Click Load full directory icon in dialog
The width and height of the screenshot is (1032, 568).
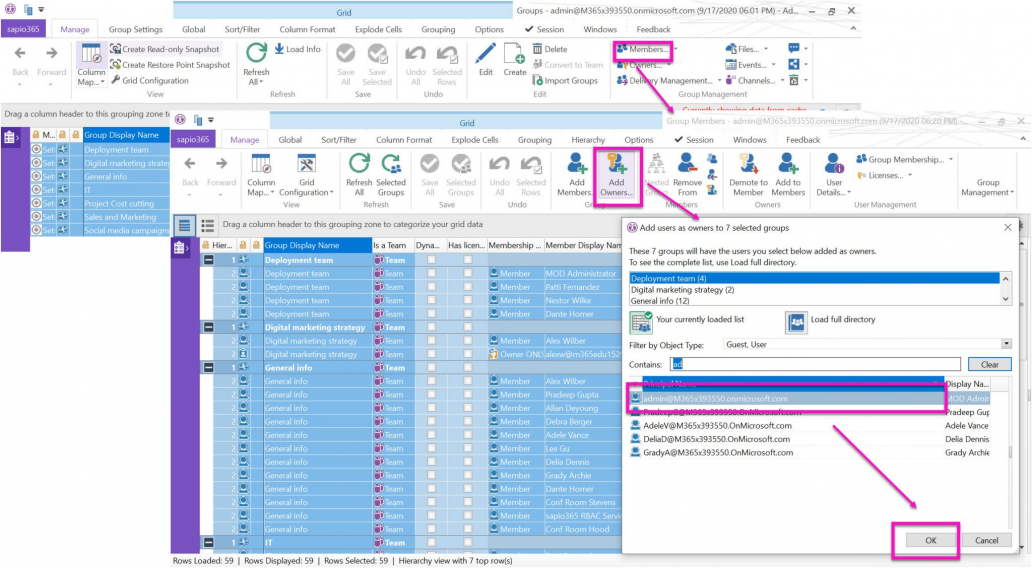[x=796, y=323]
